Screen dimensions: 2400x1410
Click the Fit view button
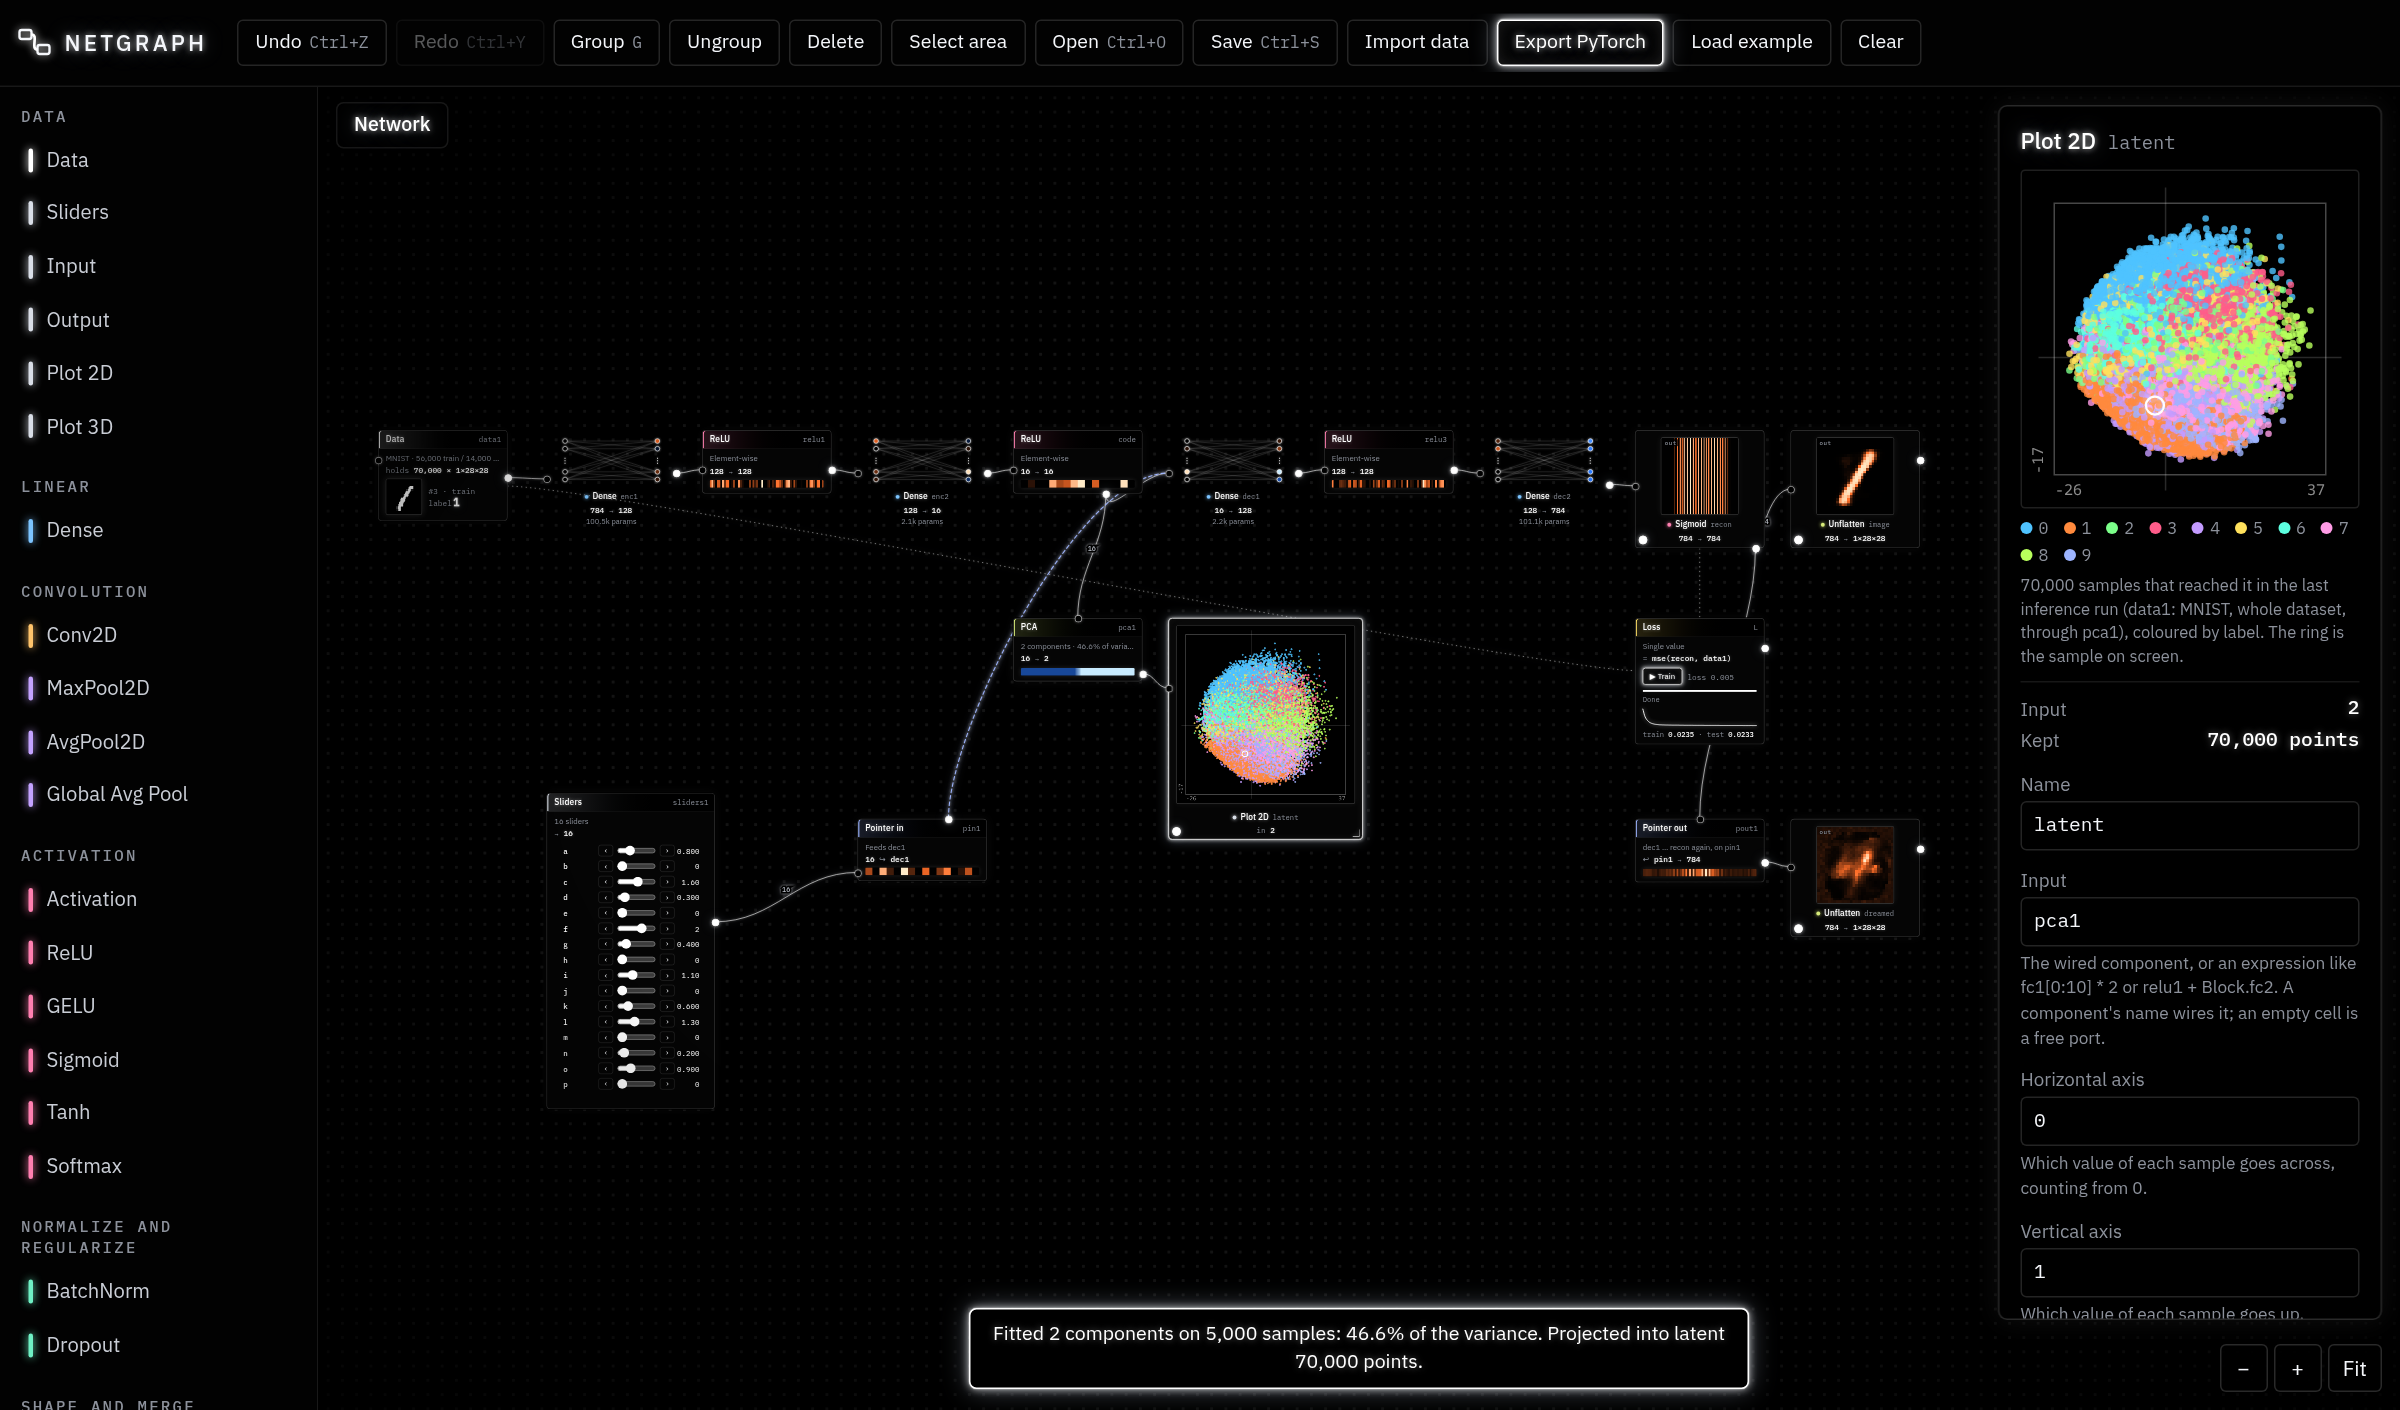pos(2354,1369)
